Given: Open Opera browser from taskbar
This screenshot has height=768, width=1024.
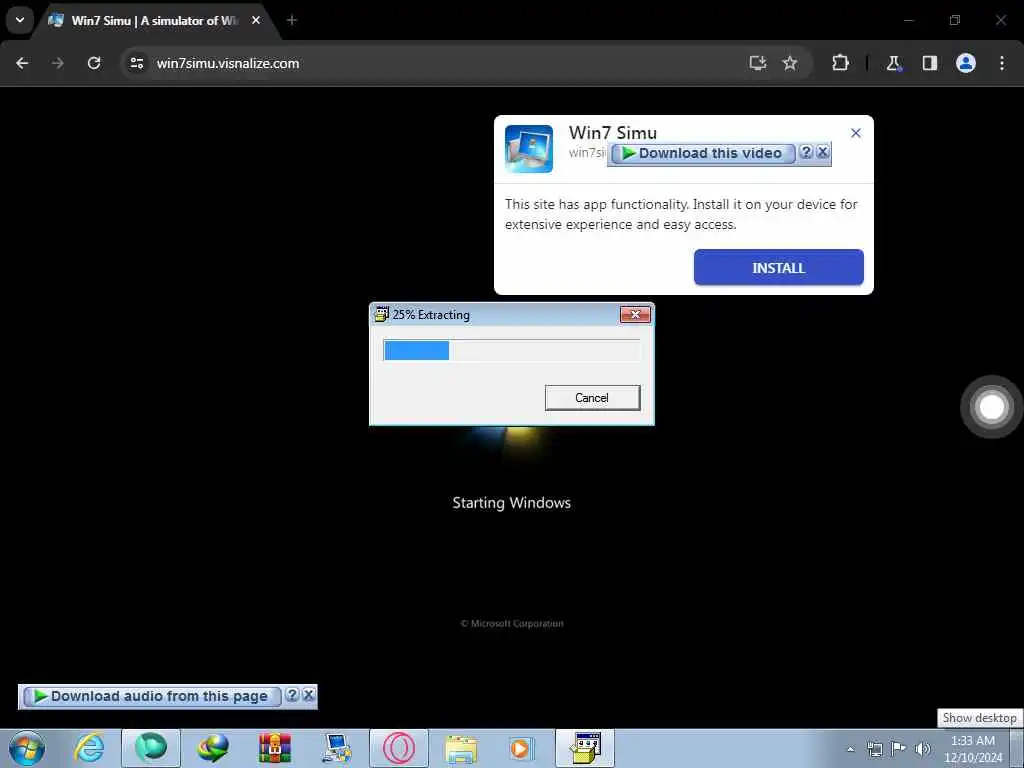Looking at the screenshot, I should pos(399,748).
